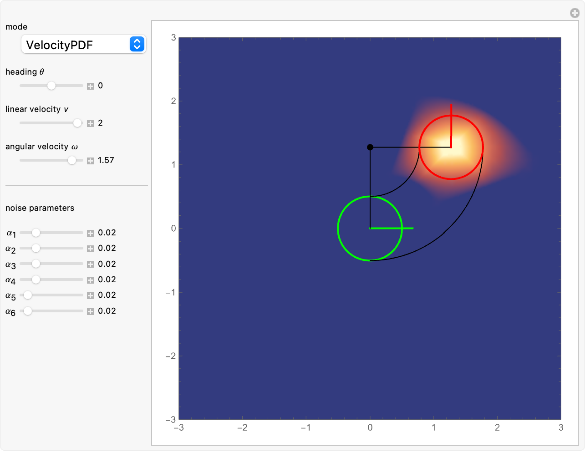Click the blue arrows of mode popup

click(x=137, y=44)
